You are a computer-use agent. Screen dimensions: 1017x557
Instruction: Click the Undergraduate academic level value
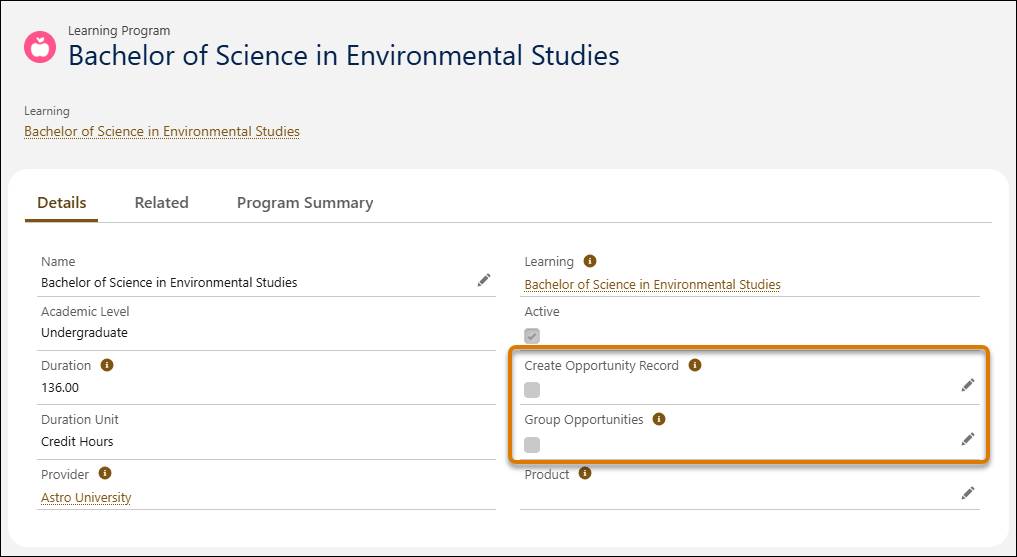pyautogui.click(x=84, y=333)
